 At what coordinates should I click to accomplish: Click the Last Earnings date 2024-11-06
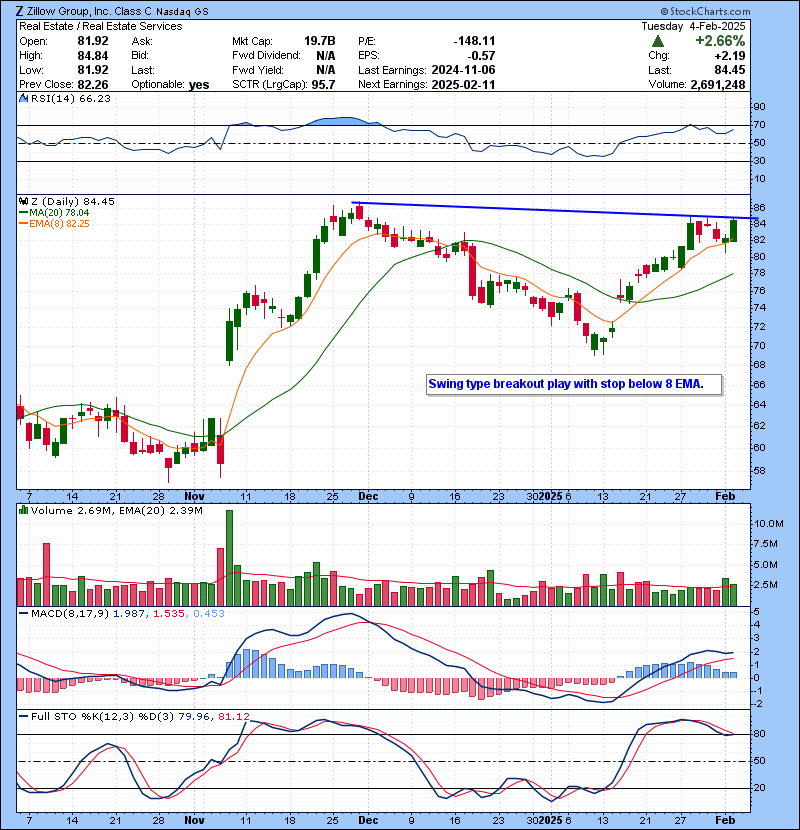click(463, 70)
